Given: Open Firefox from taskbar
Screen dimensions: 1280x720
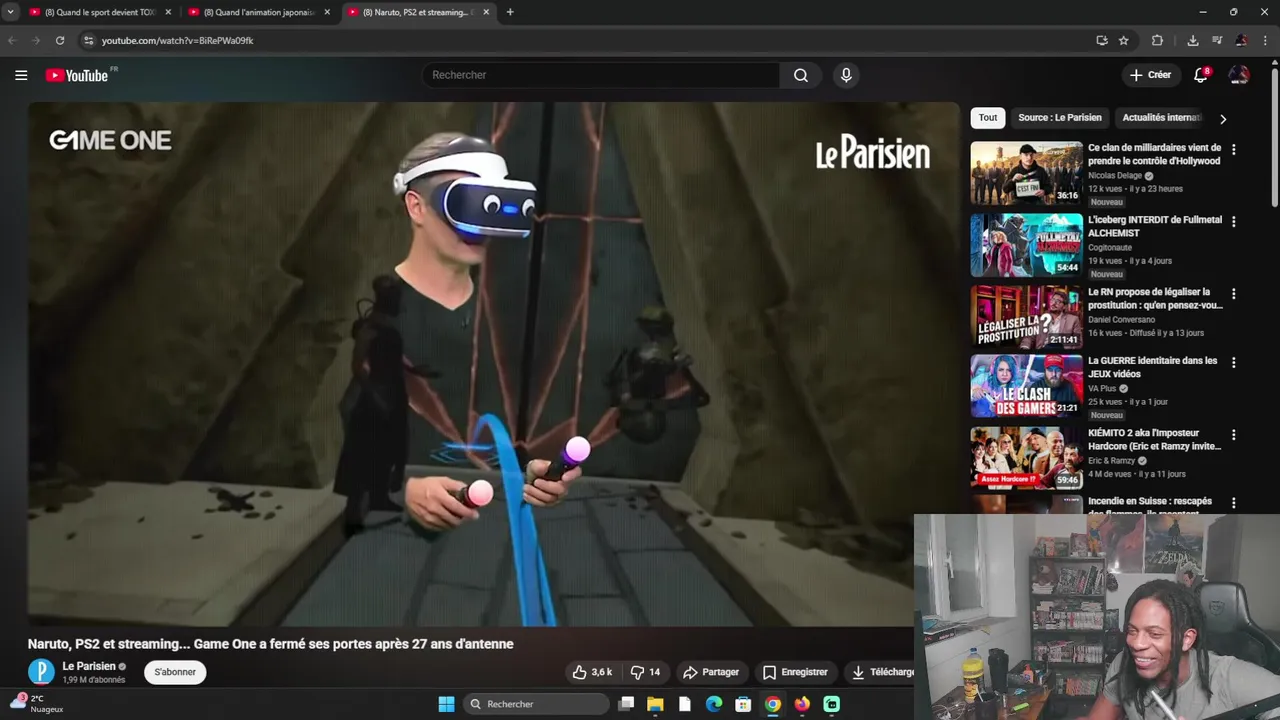Looking at the screenshot, I should (x=802, y=704).
